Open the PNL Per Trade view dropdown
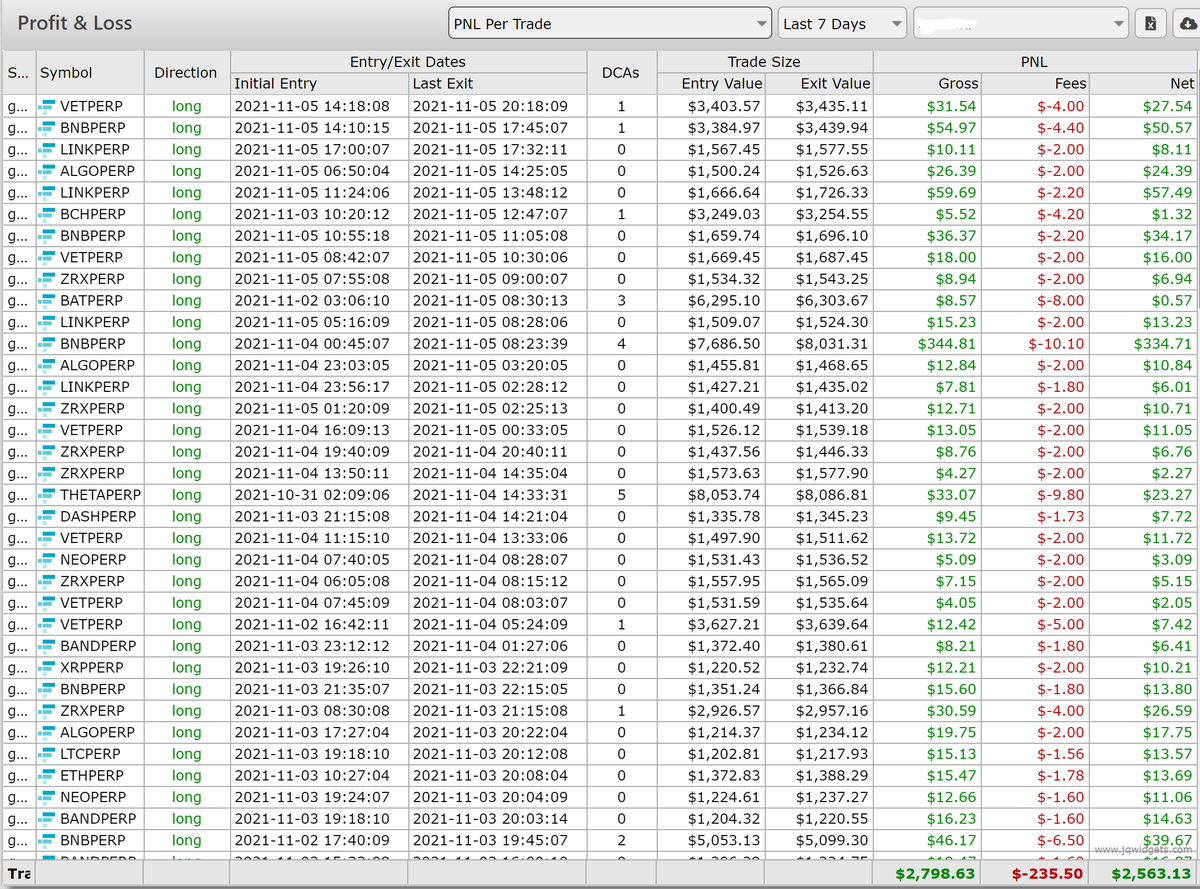 pos(610,24)
